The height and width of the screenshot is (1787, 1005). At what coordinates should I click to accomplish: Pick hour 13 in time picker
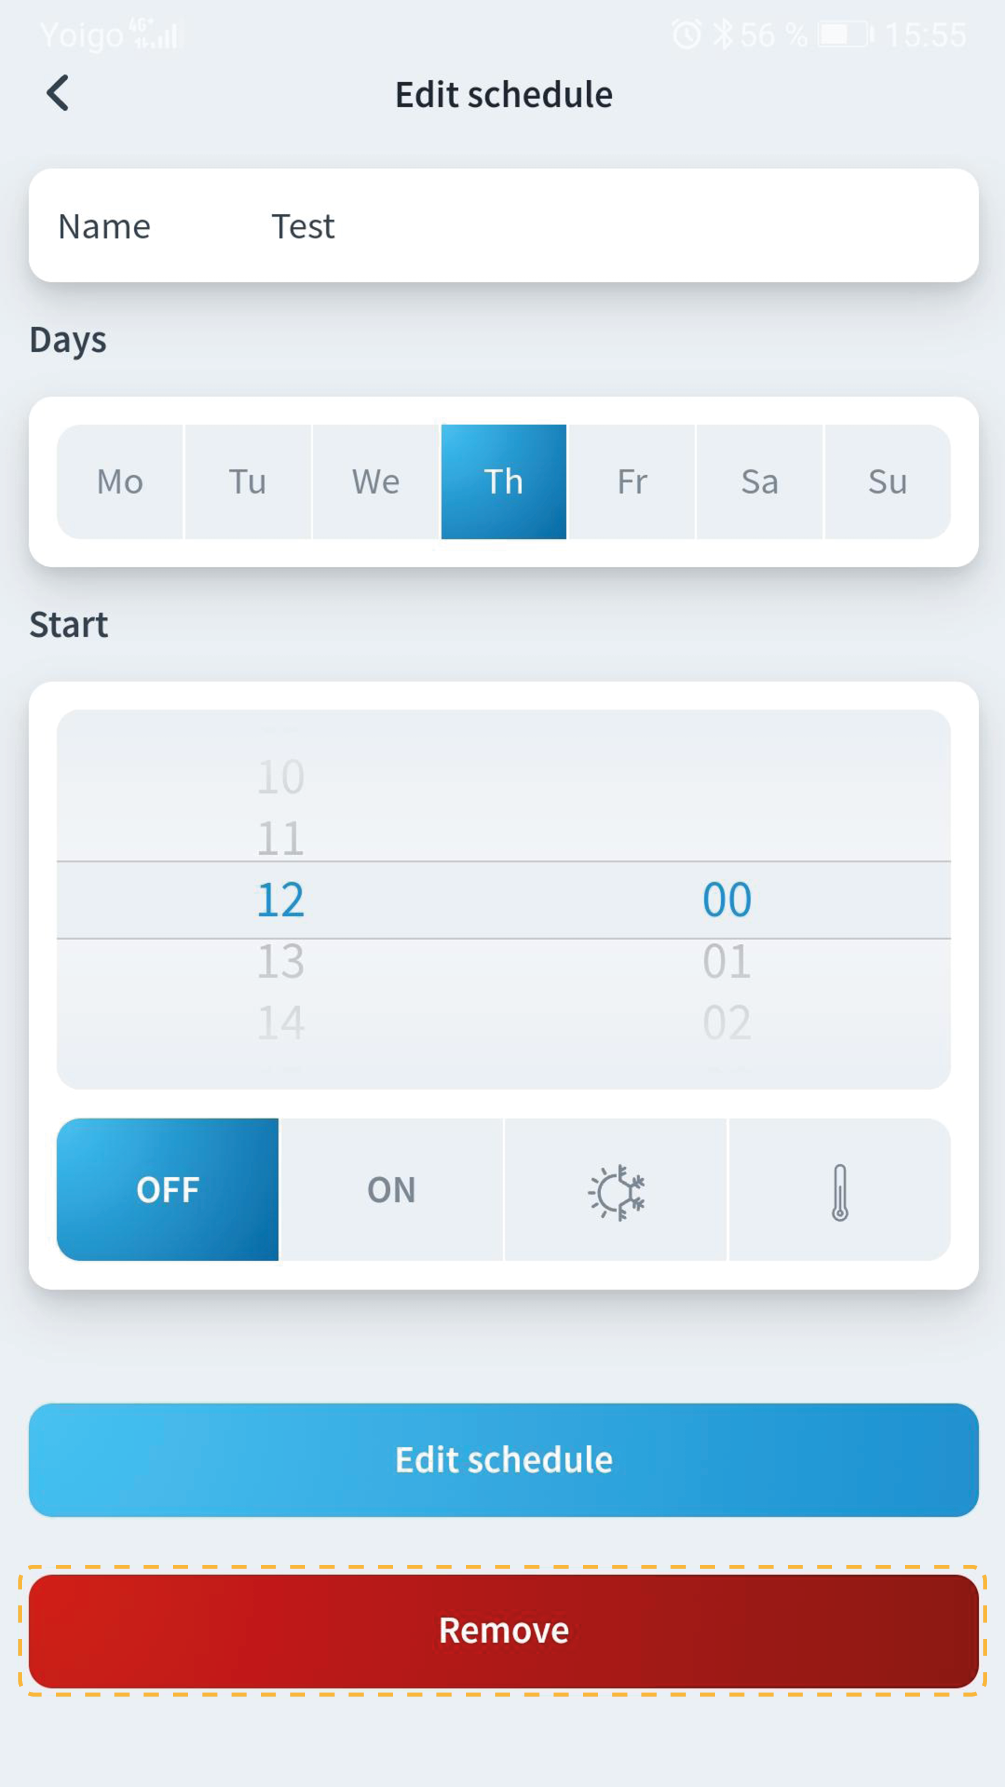coord(280,961)
